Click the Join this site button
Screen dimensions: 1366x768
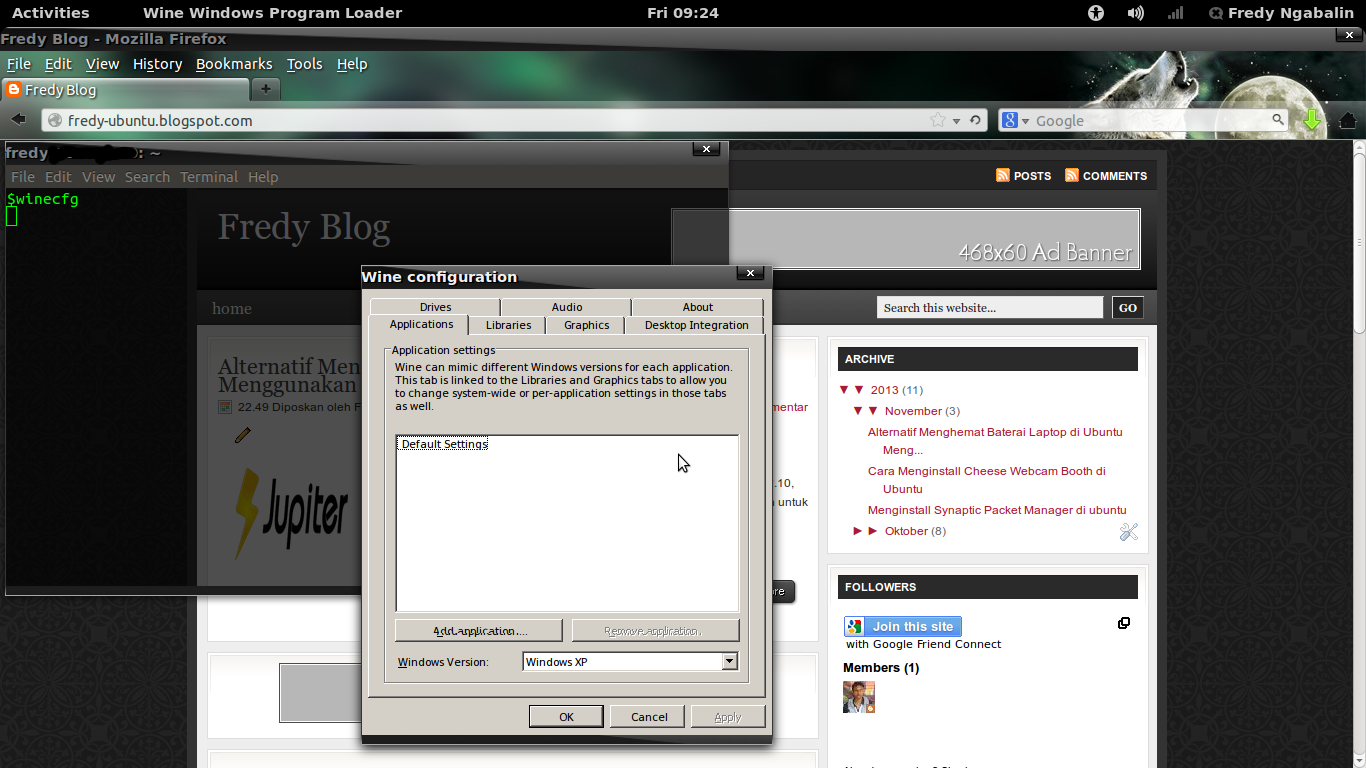903,627
